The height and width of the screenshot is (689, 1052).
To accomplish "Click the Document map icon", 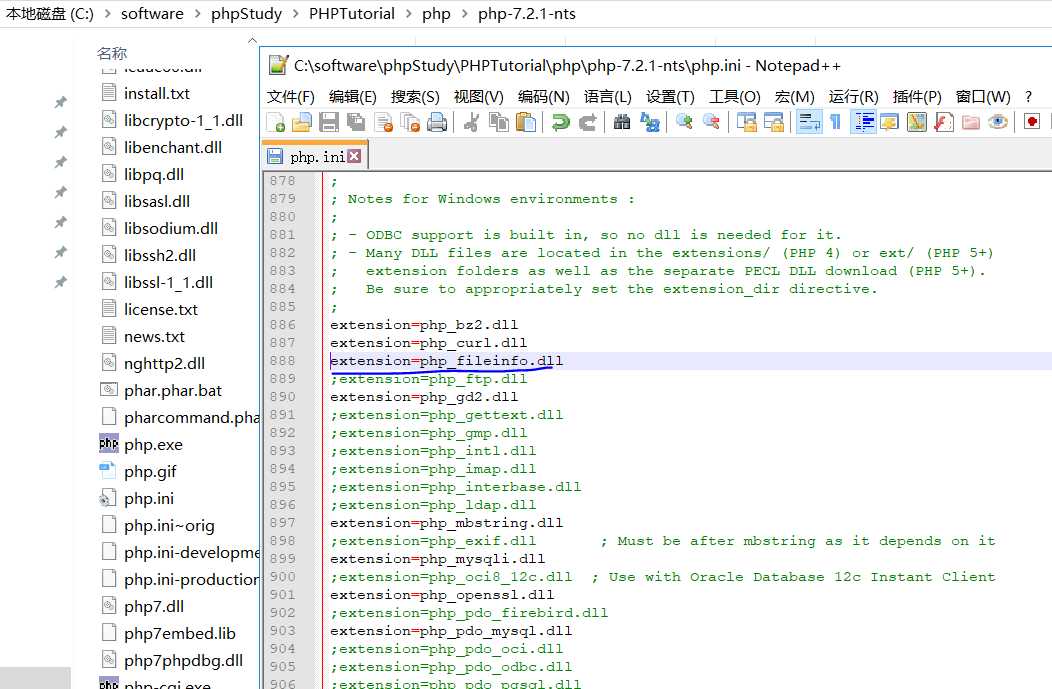I will (916, 122).
